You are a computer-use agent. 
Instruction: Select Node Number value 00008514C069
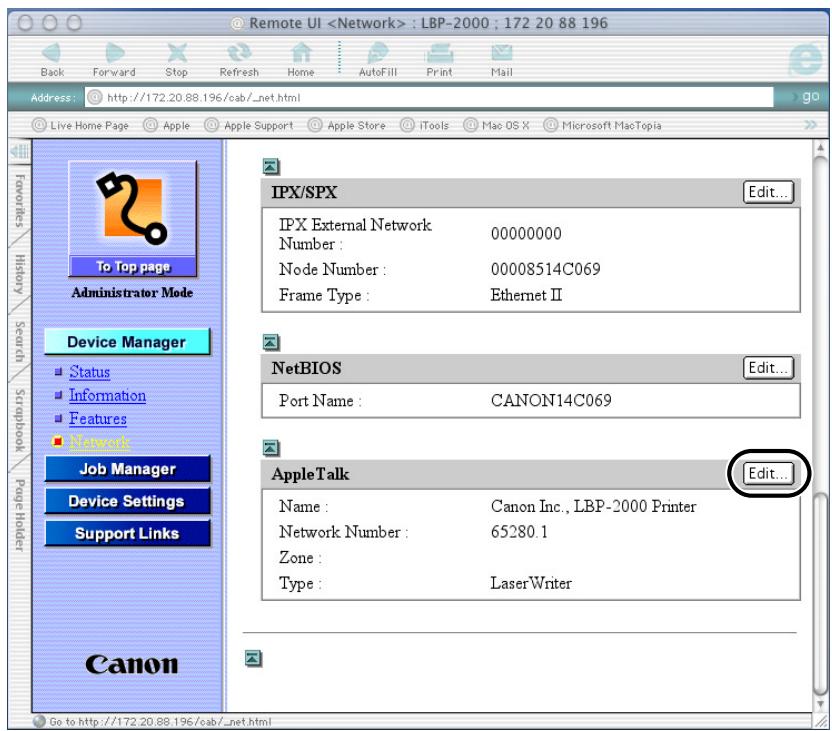tap(545, 269)
